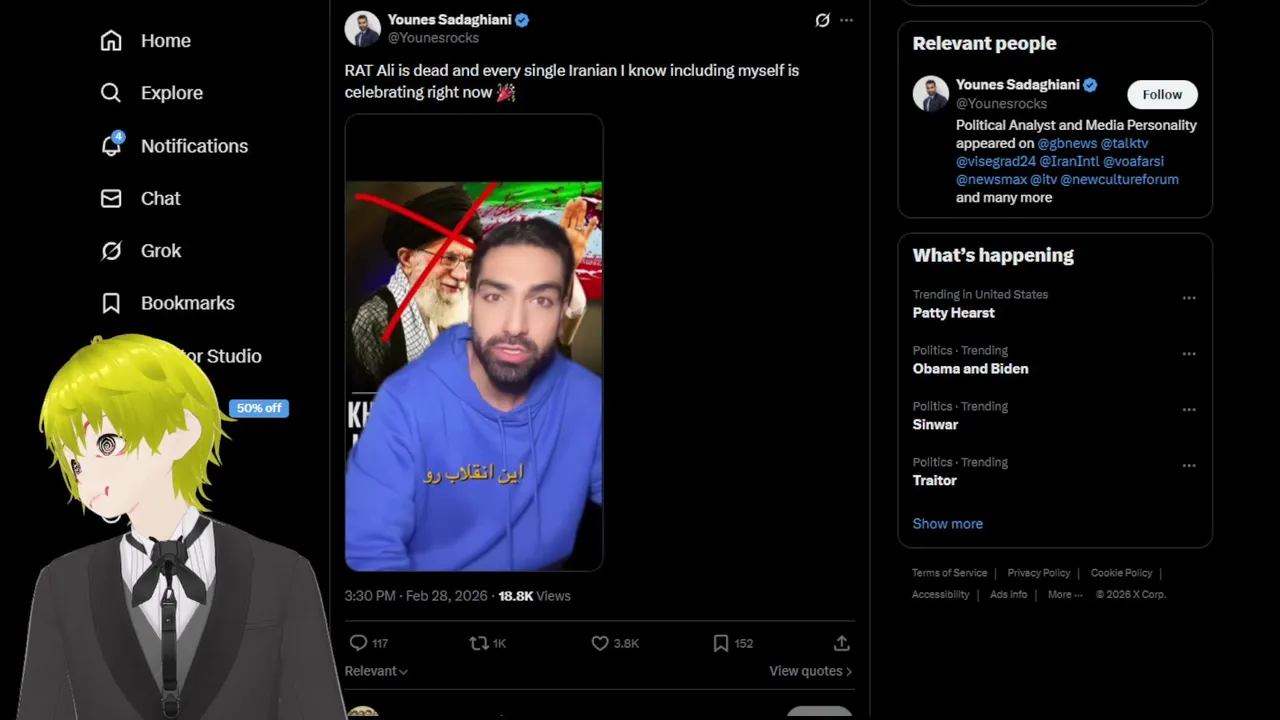Open the Chat envelope icon

click(x=111, y=198)
